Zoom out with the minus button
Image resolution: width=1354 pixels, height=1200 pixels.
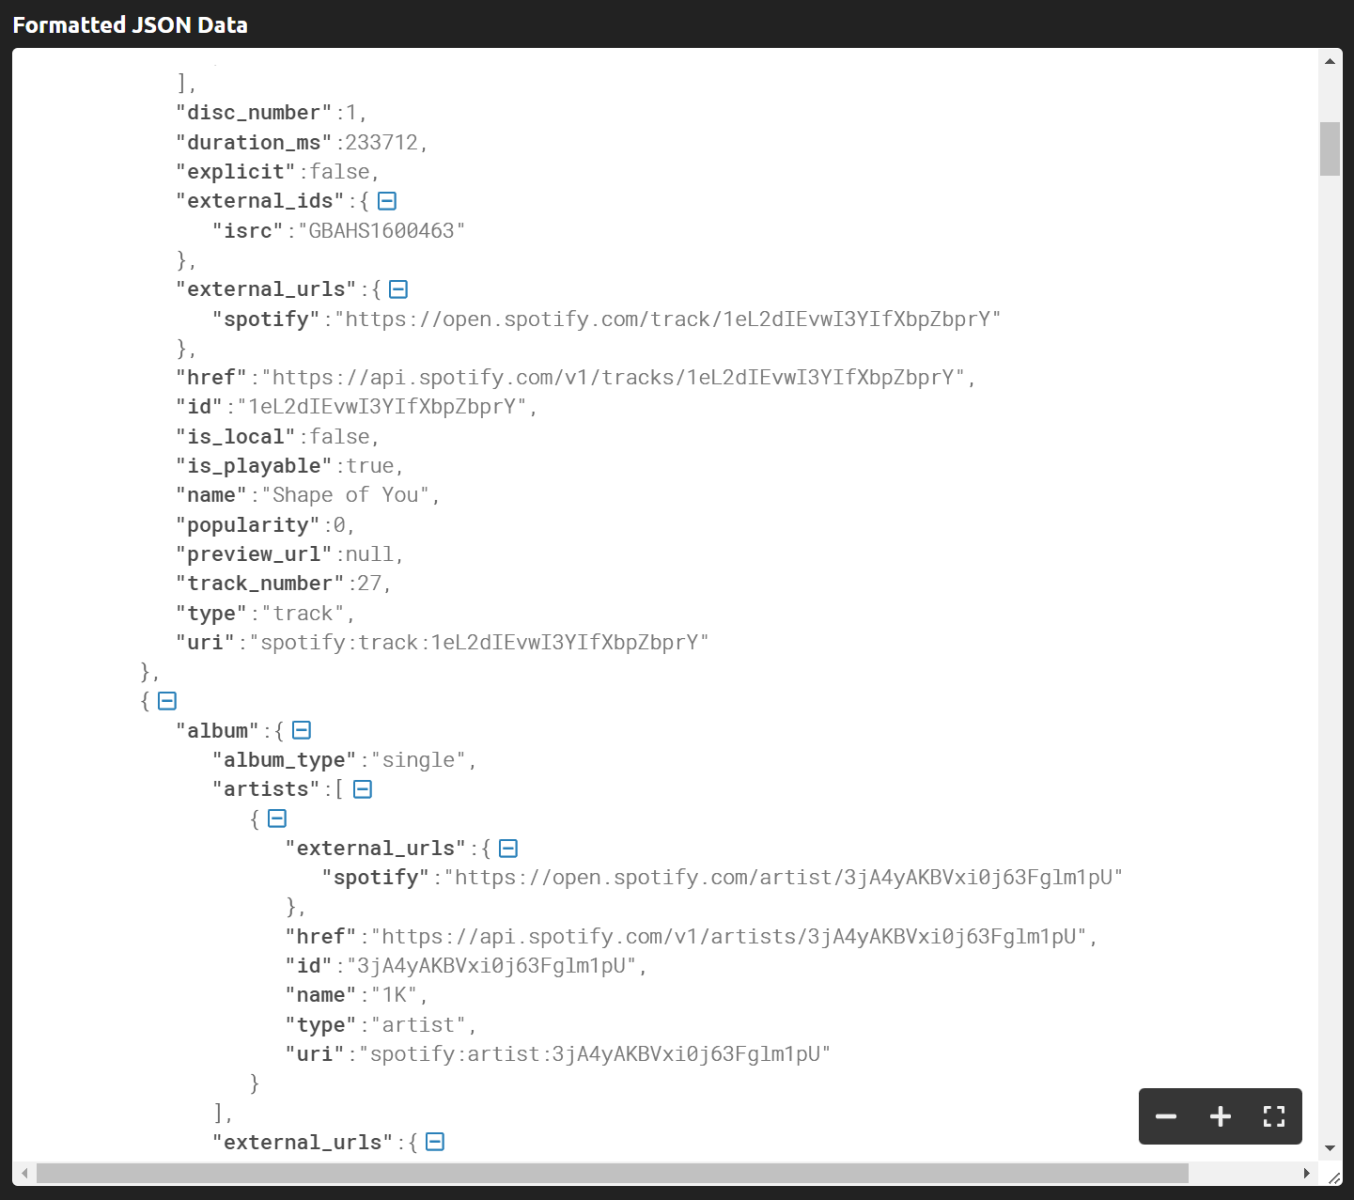[1166, 1116]
